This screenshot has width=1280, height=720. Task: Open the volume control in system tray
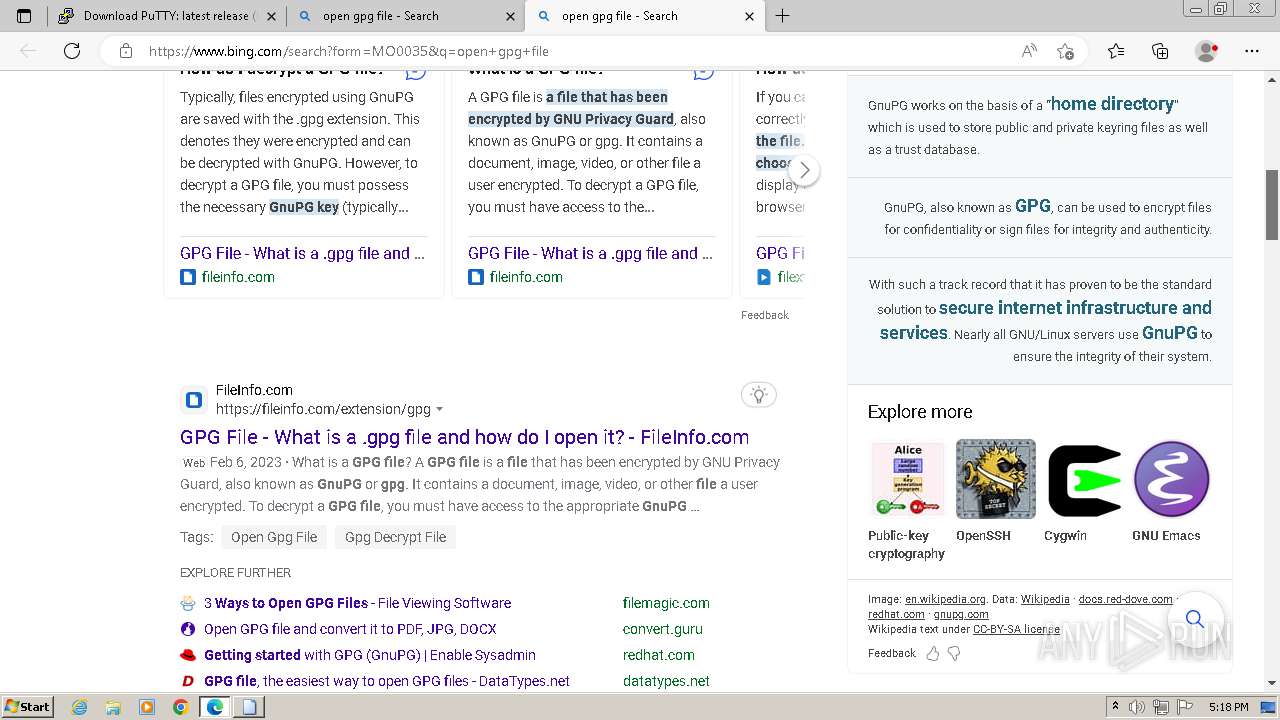point(1136,707)
